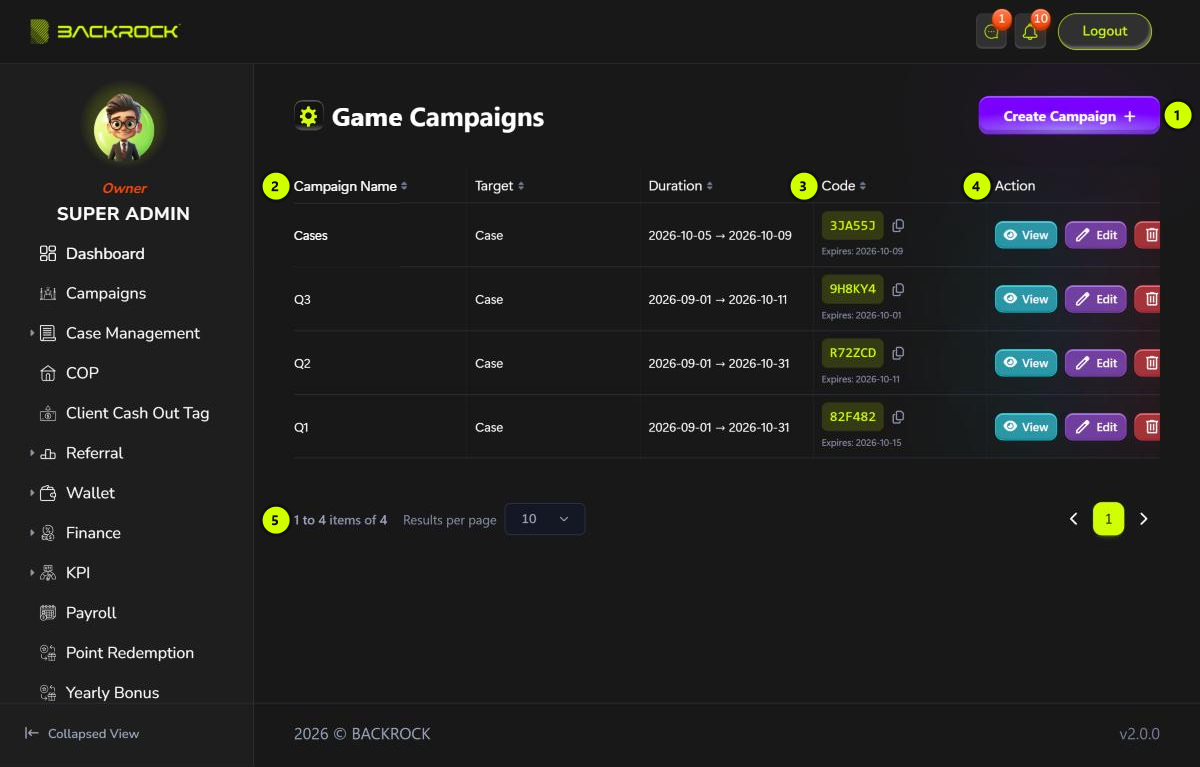Delete the Cases campaign
Viewport: 1200px width, 767px height.
[x=1148, y=235]
